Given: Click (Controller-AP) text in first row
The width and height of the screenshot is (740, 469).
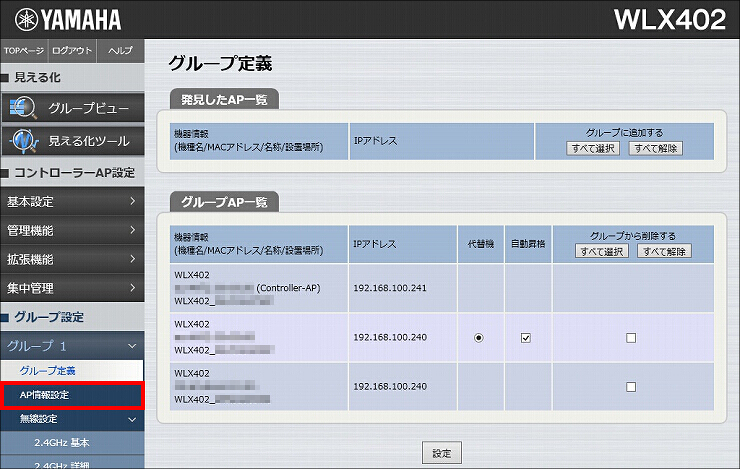Looking at the screenshot, I should click(x=288, y=288).
